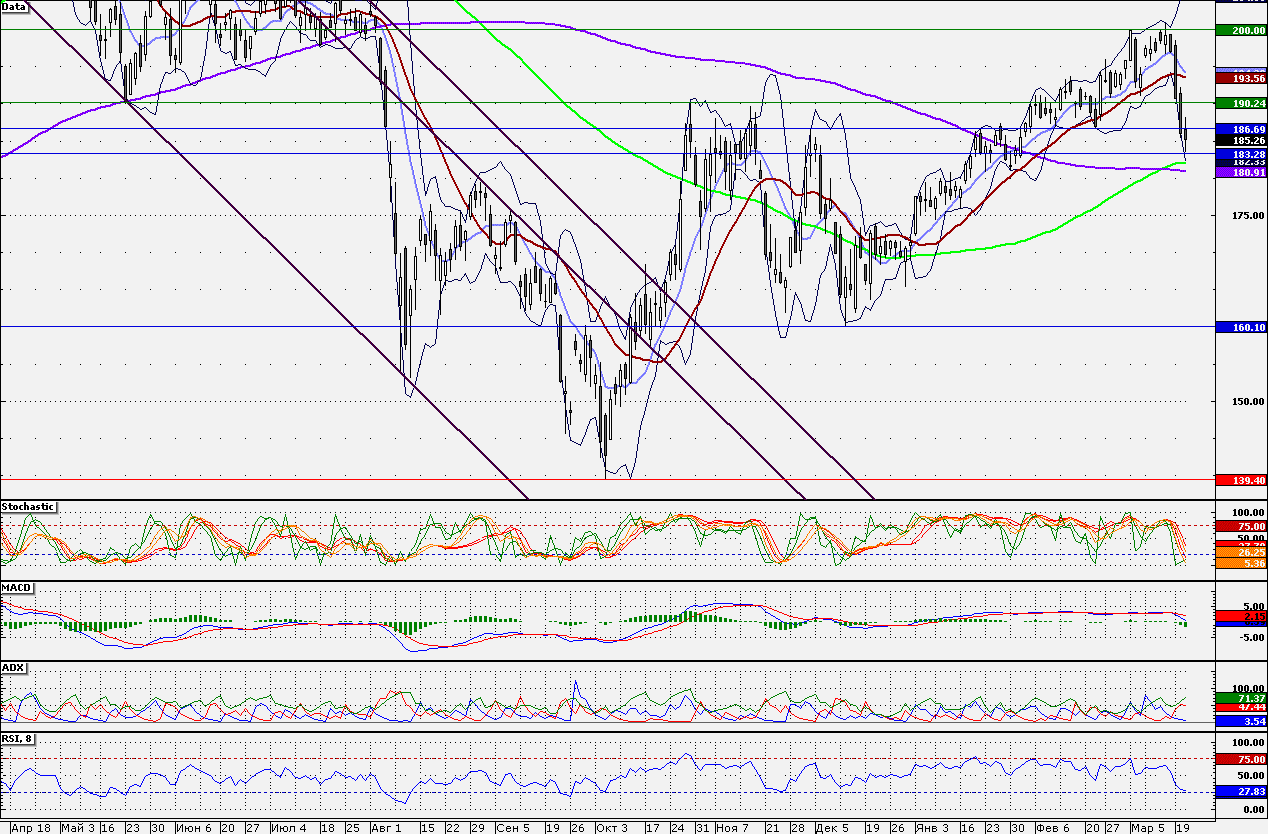Click the blue 3.54 ADX value marker
Screen dimensions: 1268x834
click(x=1240, y=720)
